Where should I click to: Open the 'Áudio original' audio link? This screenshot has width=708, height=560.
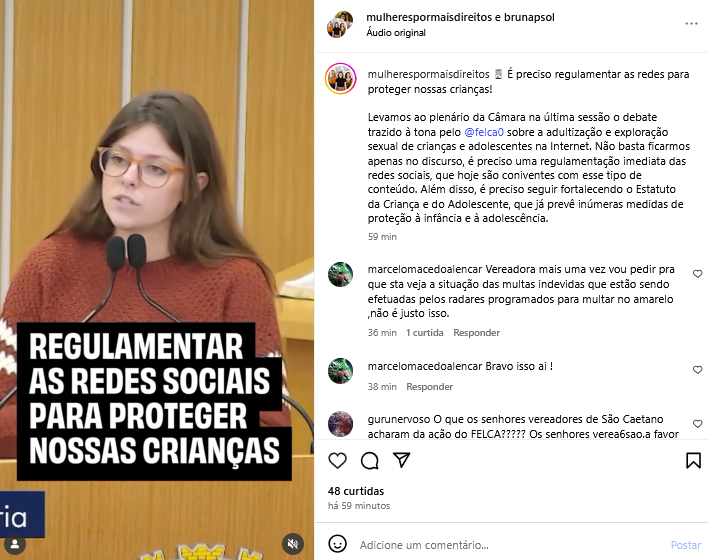coord(396,33)
